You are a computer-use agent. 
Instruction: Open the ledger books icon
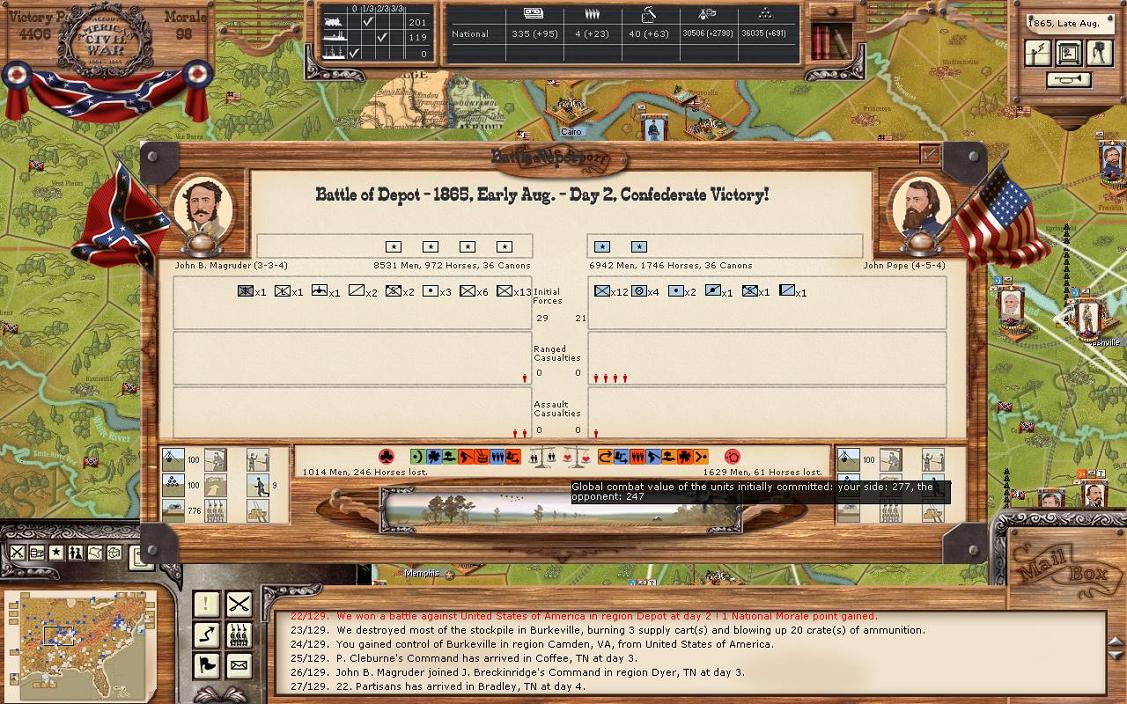point(827,42)
